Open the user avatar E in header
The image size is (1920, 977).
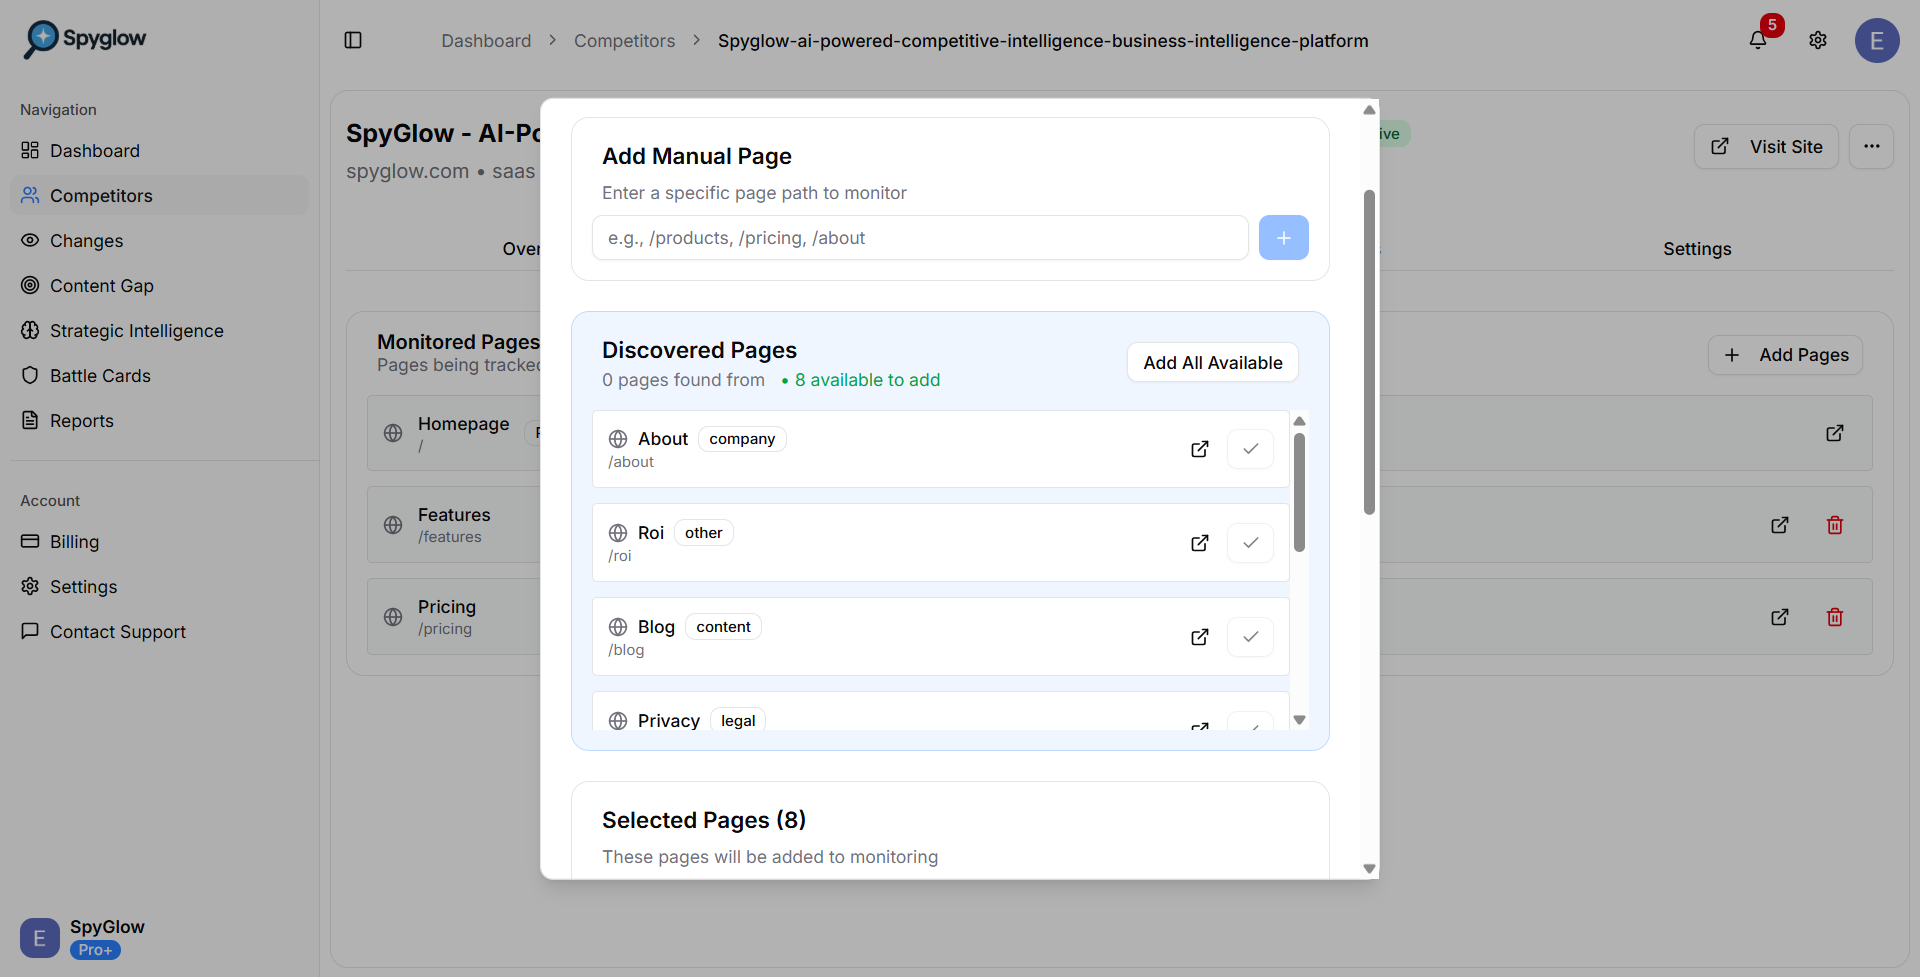(1877, 41)
